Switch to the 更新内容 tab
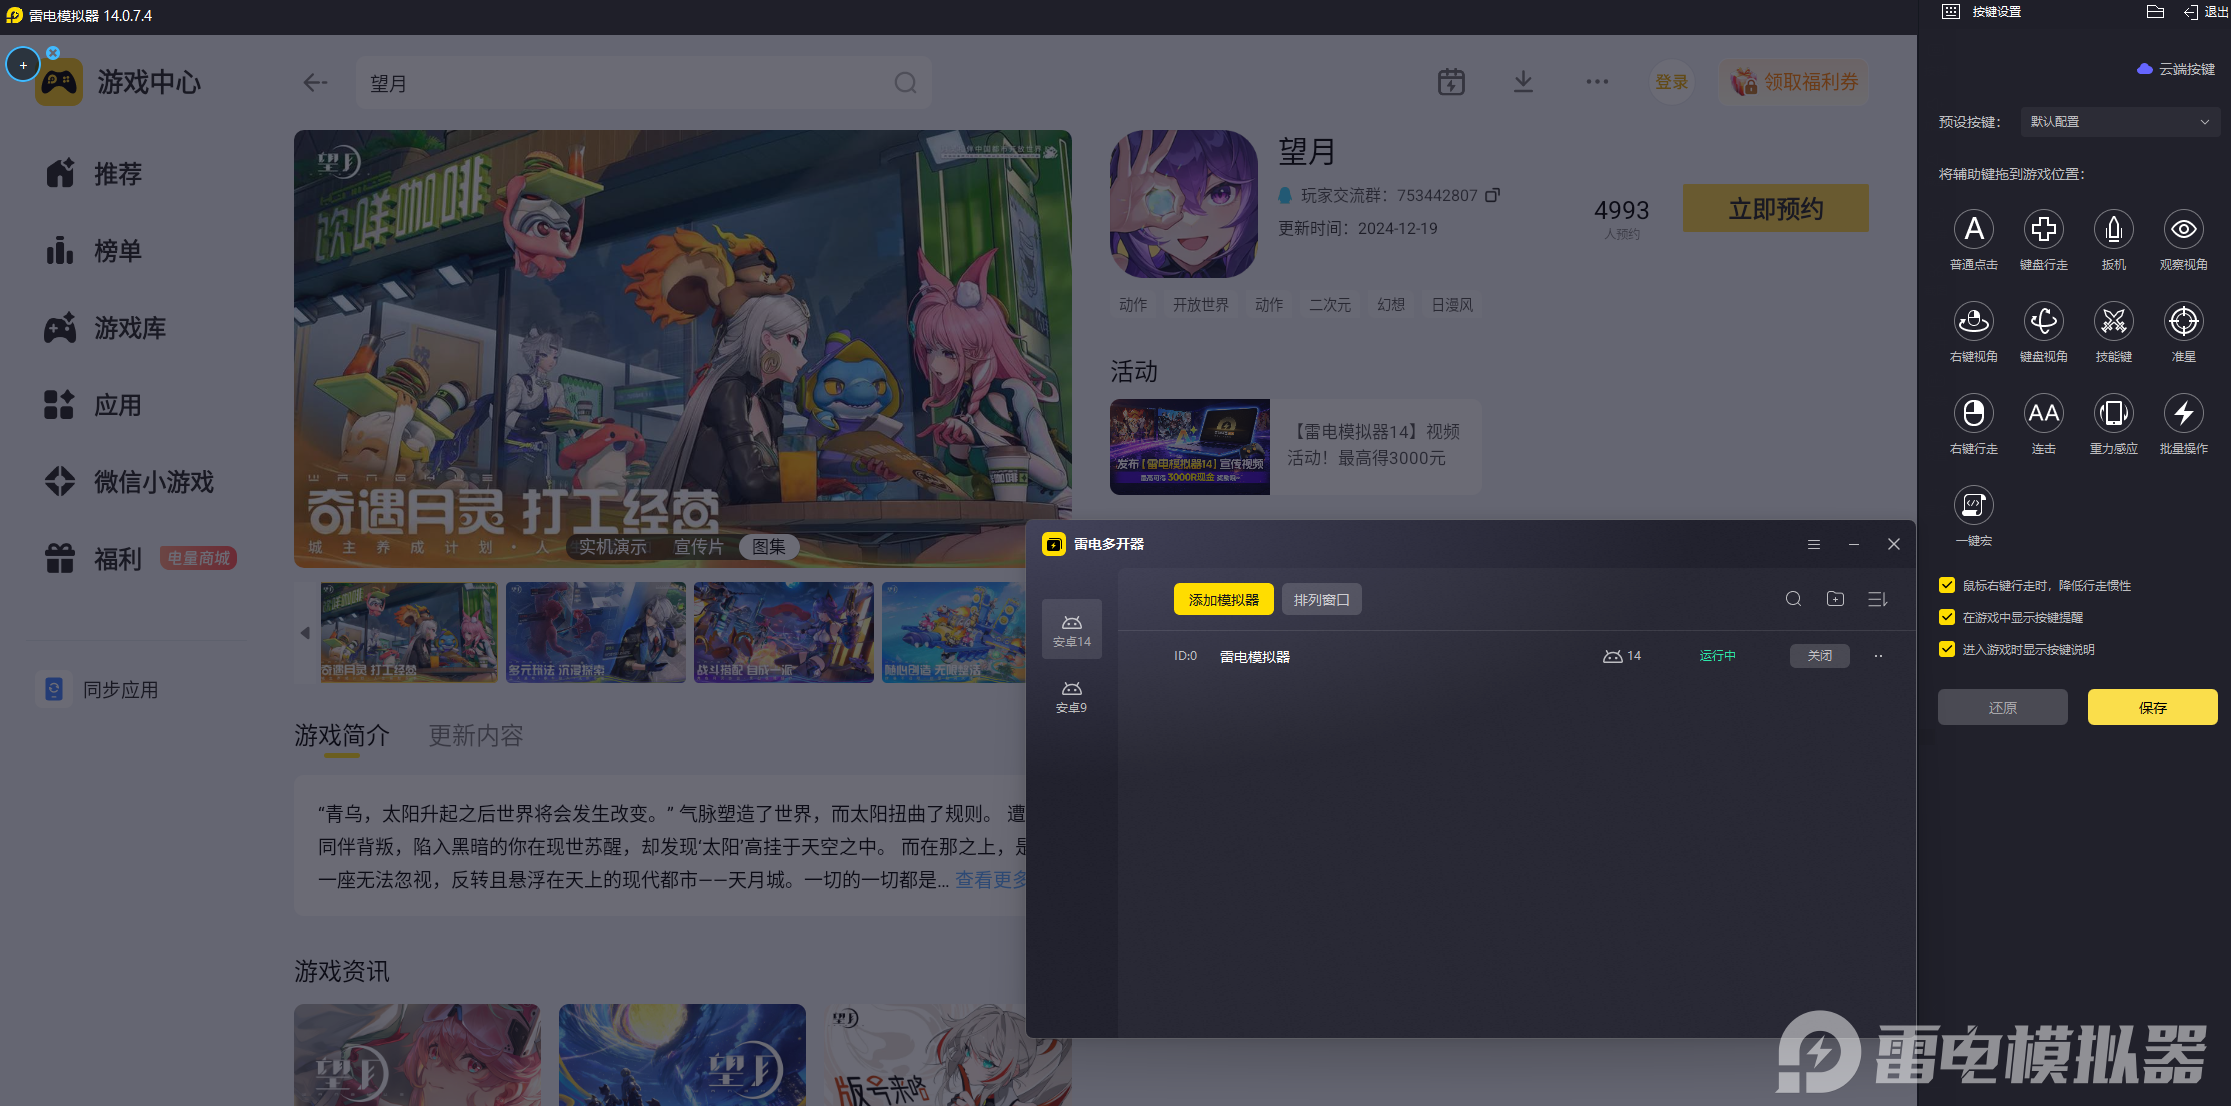Screen dimensions: 2231x1106 476,736
